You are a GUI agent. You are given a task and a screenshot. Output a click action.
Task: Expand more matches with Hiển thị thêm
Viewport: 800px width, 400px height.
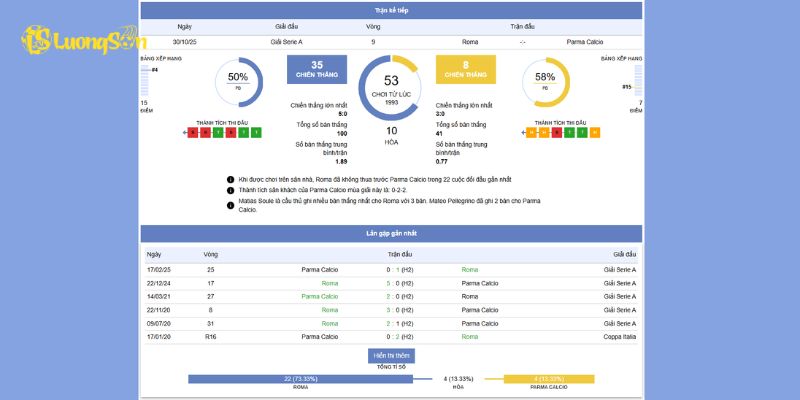[x=391, y=355]
